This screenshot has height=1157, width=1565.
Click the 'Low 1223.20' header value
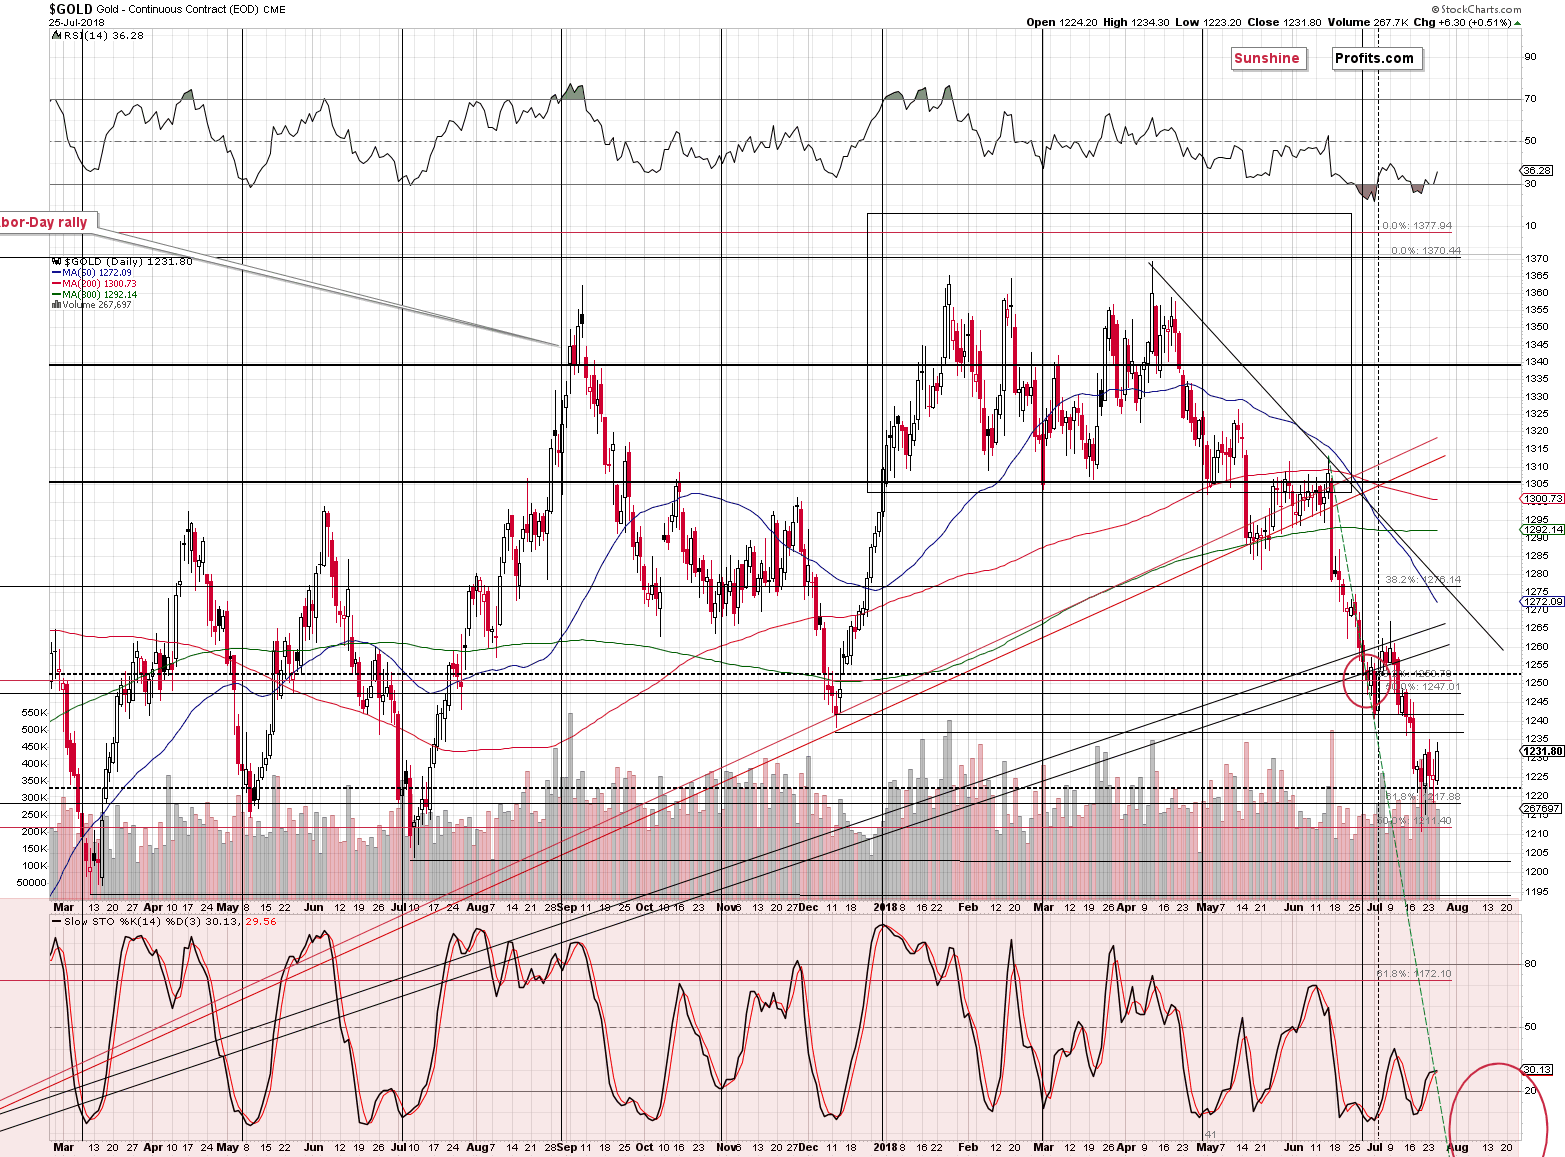(1207, 22)
